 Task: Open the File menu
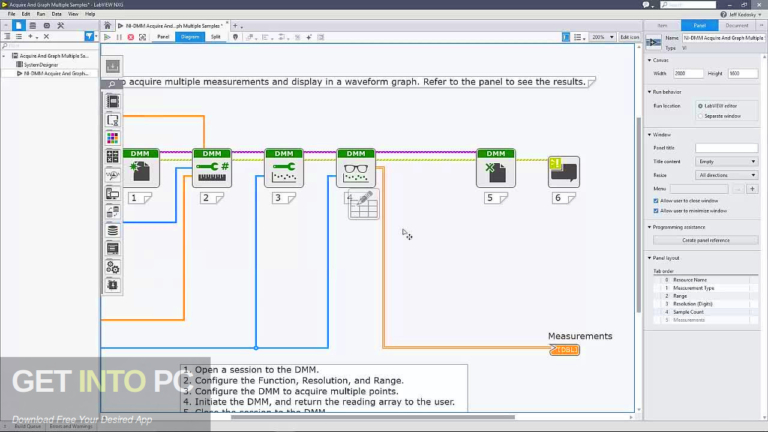(11, 14)
